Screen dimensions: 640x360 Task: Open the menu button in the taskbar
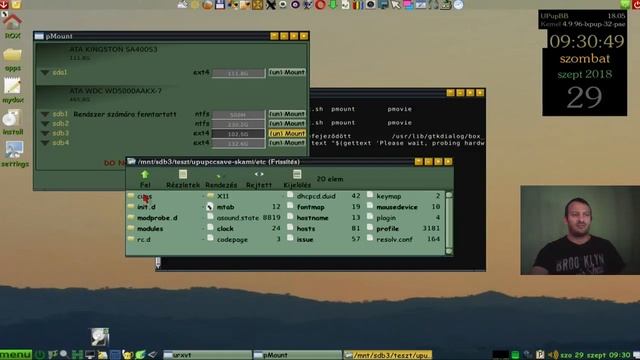tap(16, 355)
